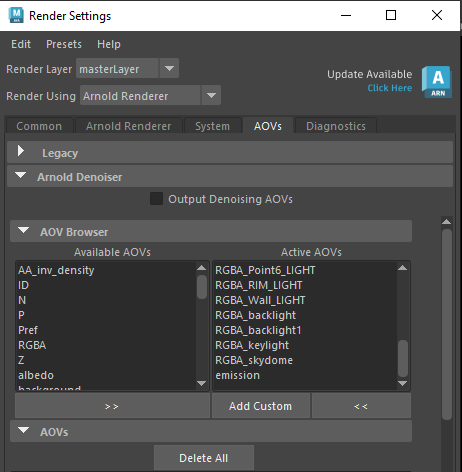Switch to the Arnold Renderer tab
Screen dimensions: 462x472
click(129, 126)
